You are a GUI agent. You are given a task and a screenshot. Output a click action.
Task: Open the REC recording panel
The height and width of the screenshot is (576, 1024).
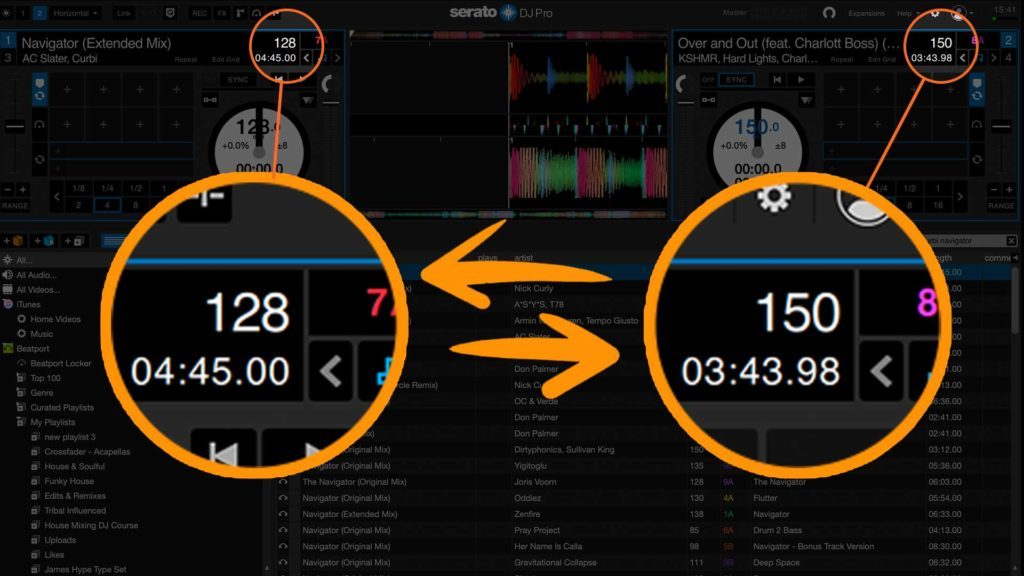click(x=199, y=13)
